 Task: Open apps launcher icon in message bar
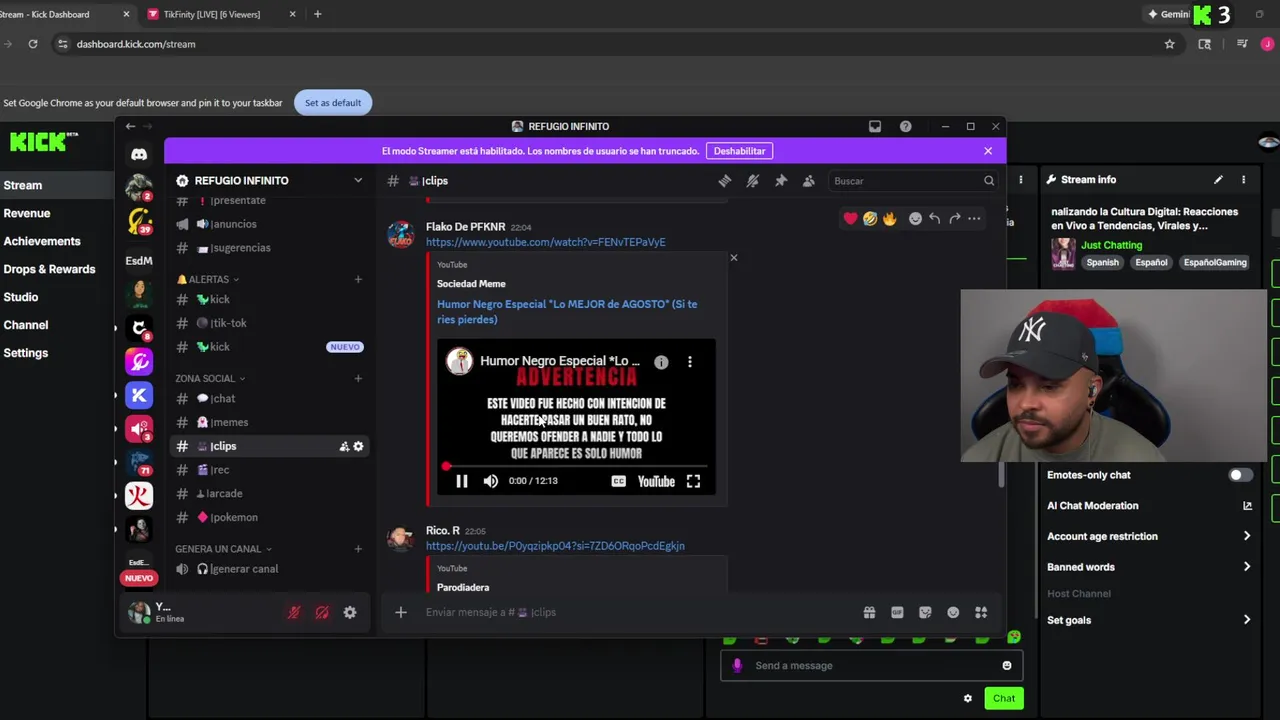tap(981, 612)
